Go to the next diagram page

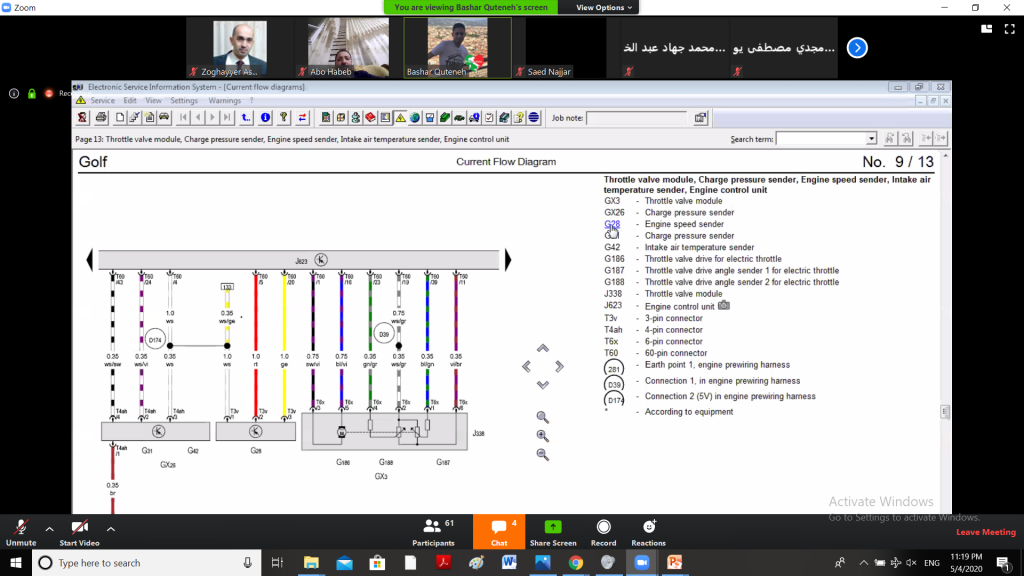click(212, 118)
